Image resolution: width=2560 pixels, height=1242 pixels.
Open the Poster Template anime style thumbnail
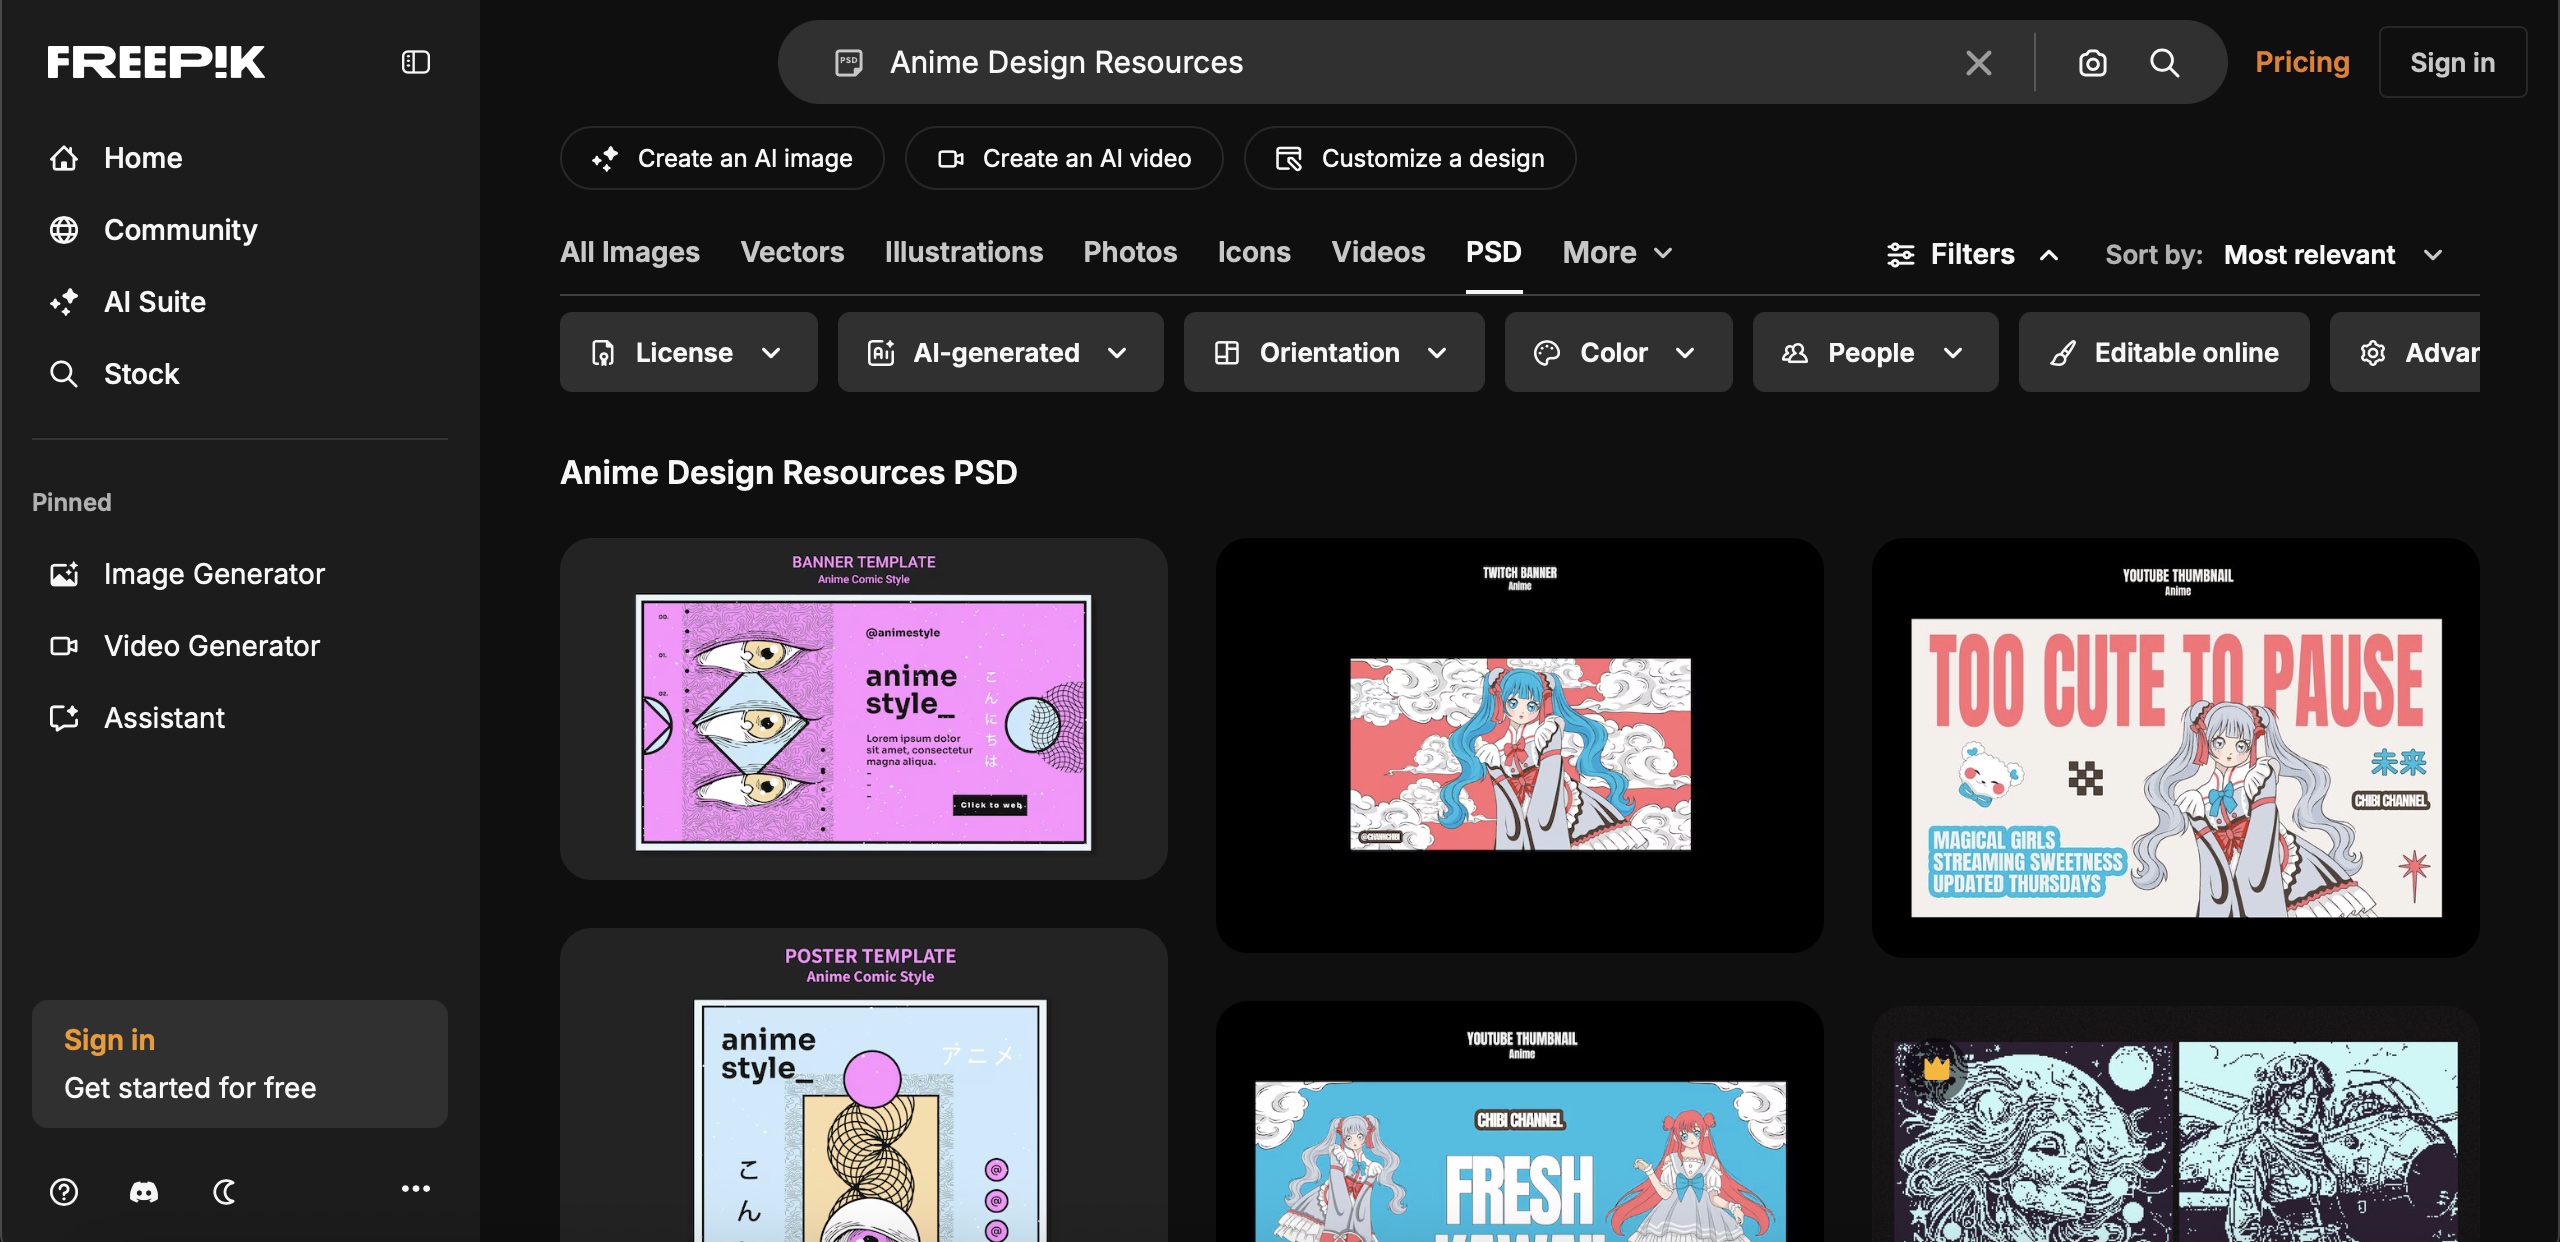click(x=864, y=1085)
